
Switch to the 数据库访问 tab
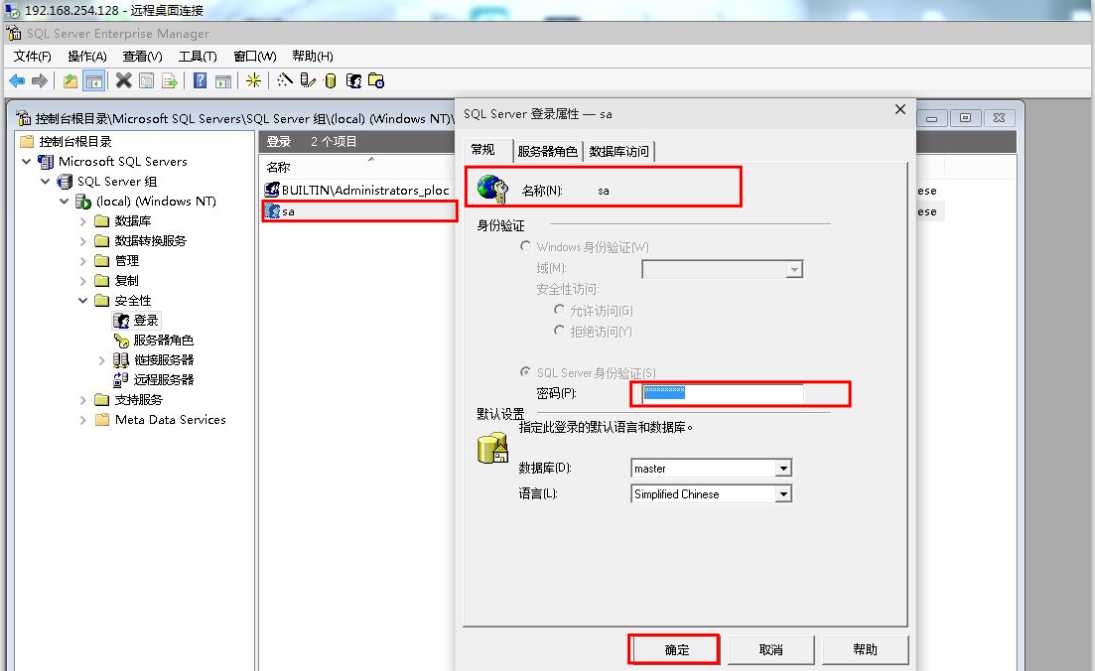(x=619, y=151)
